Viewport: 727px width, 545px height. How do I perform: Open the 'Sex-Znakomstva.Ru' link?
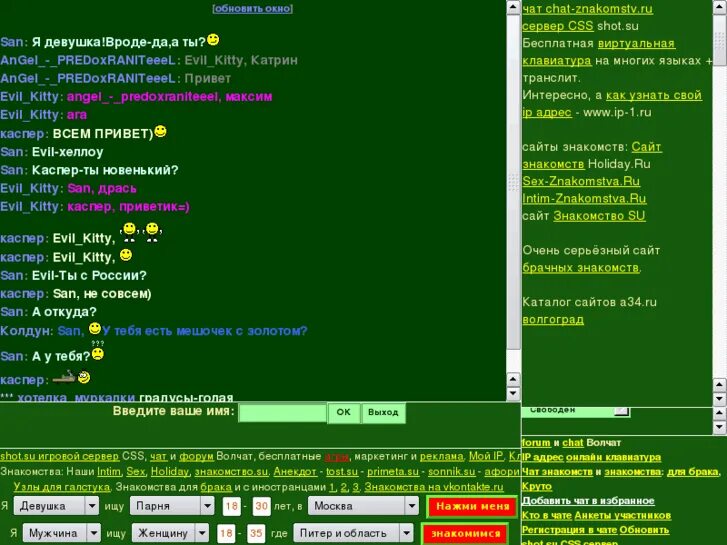click(x=581, y=181)
